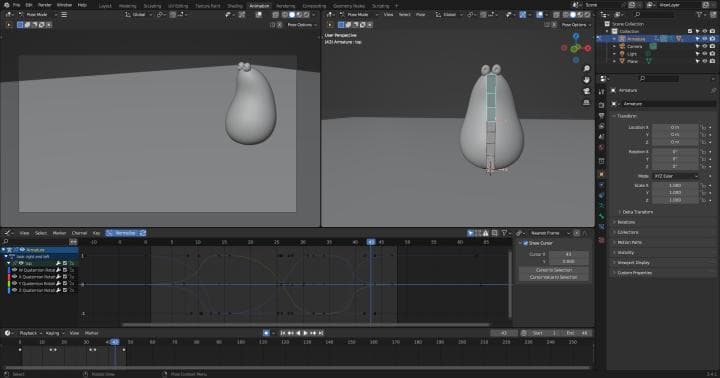Image resolution: width=720 pixels, height=378 pixels.
Task: Jump to next keyframe in timeline
Action: pyautogui.click(x=313, y=333)
